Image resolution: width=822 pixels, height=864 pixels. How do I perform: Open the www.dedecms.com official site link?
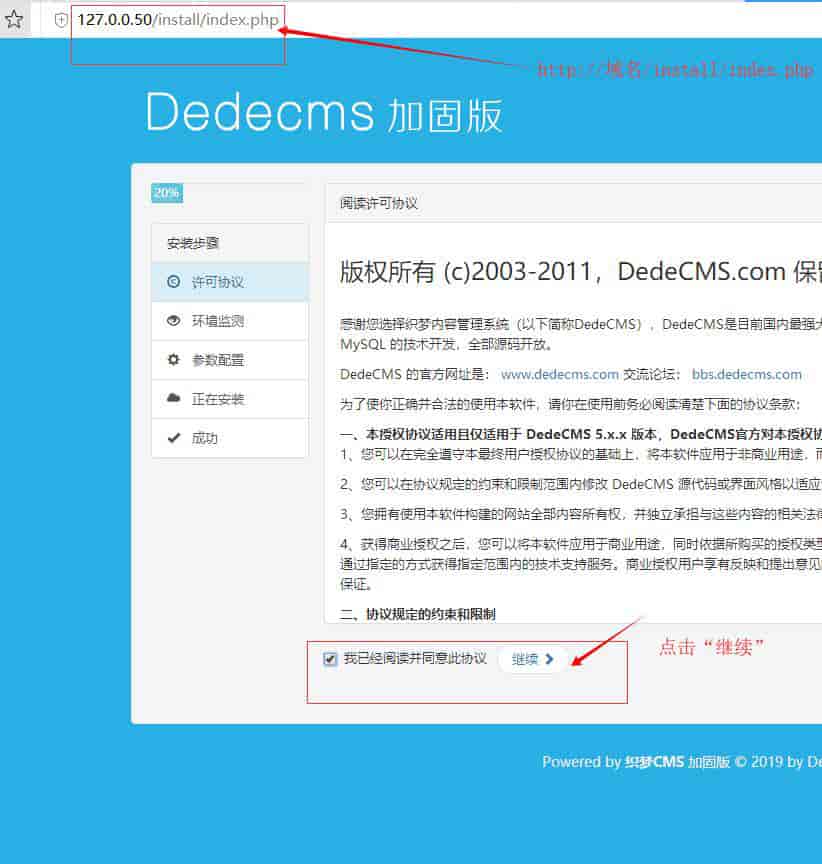tap(559, 373)
